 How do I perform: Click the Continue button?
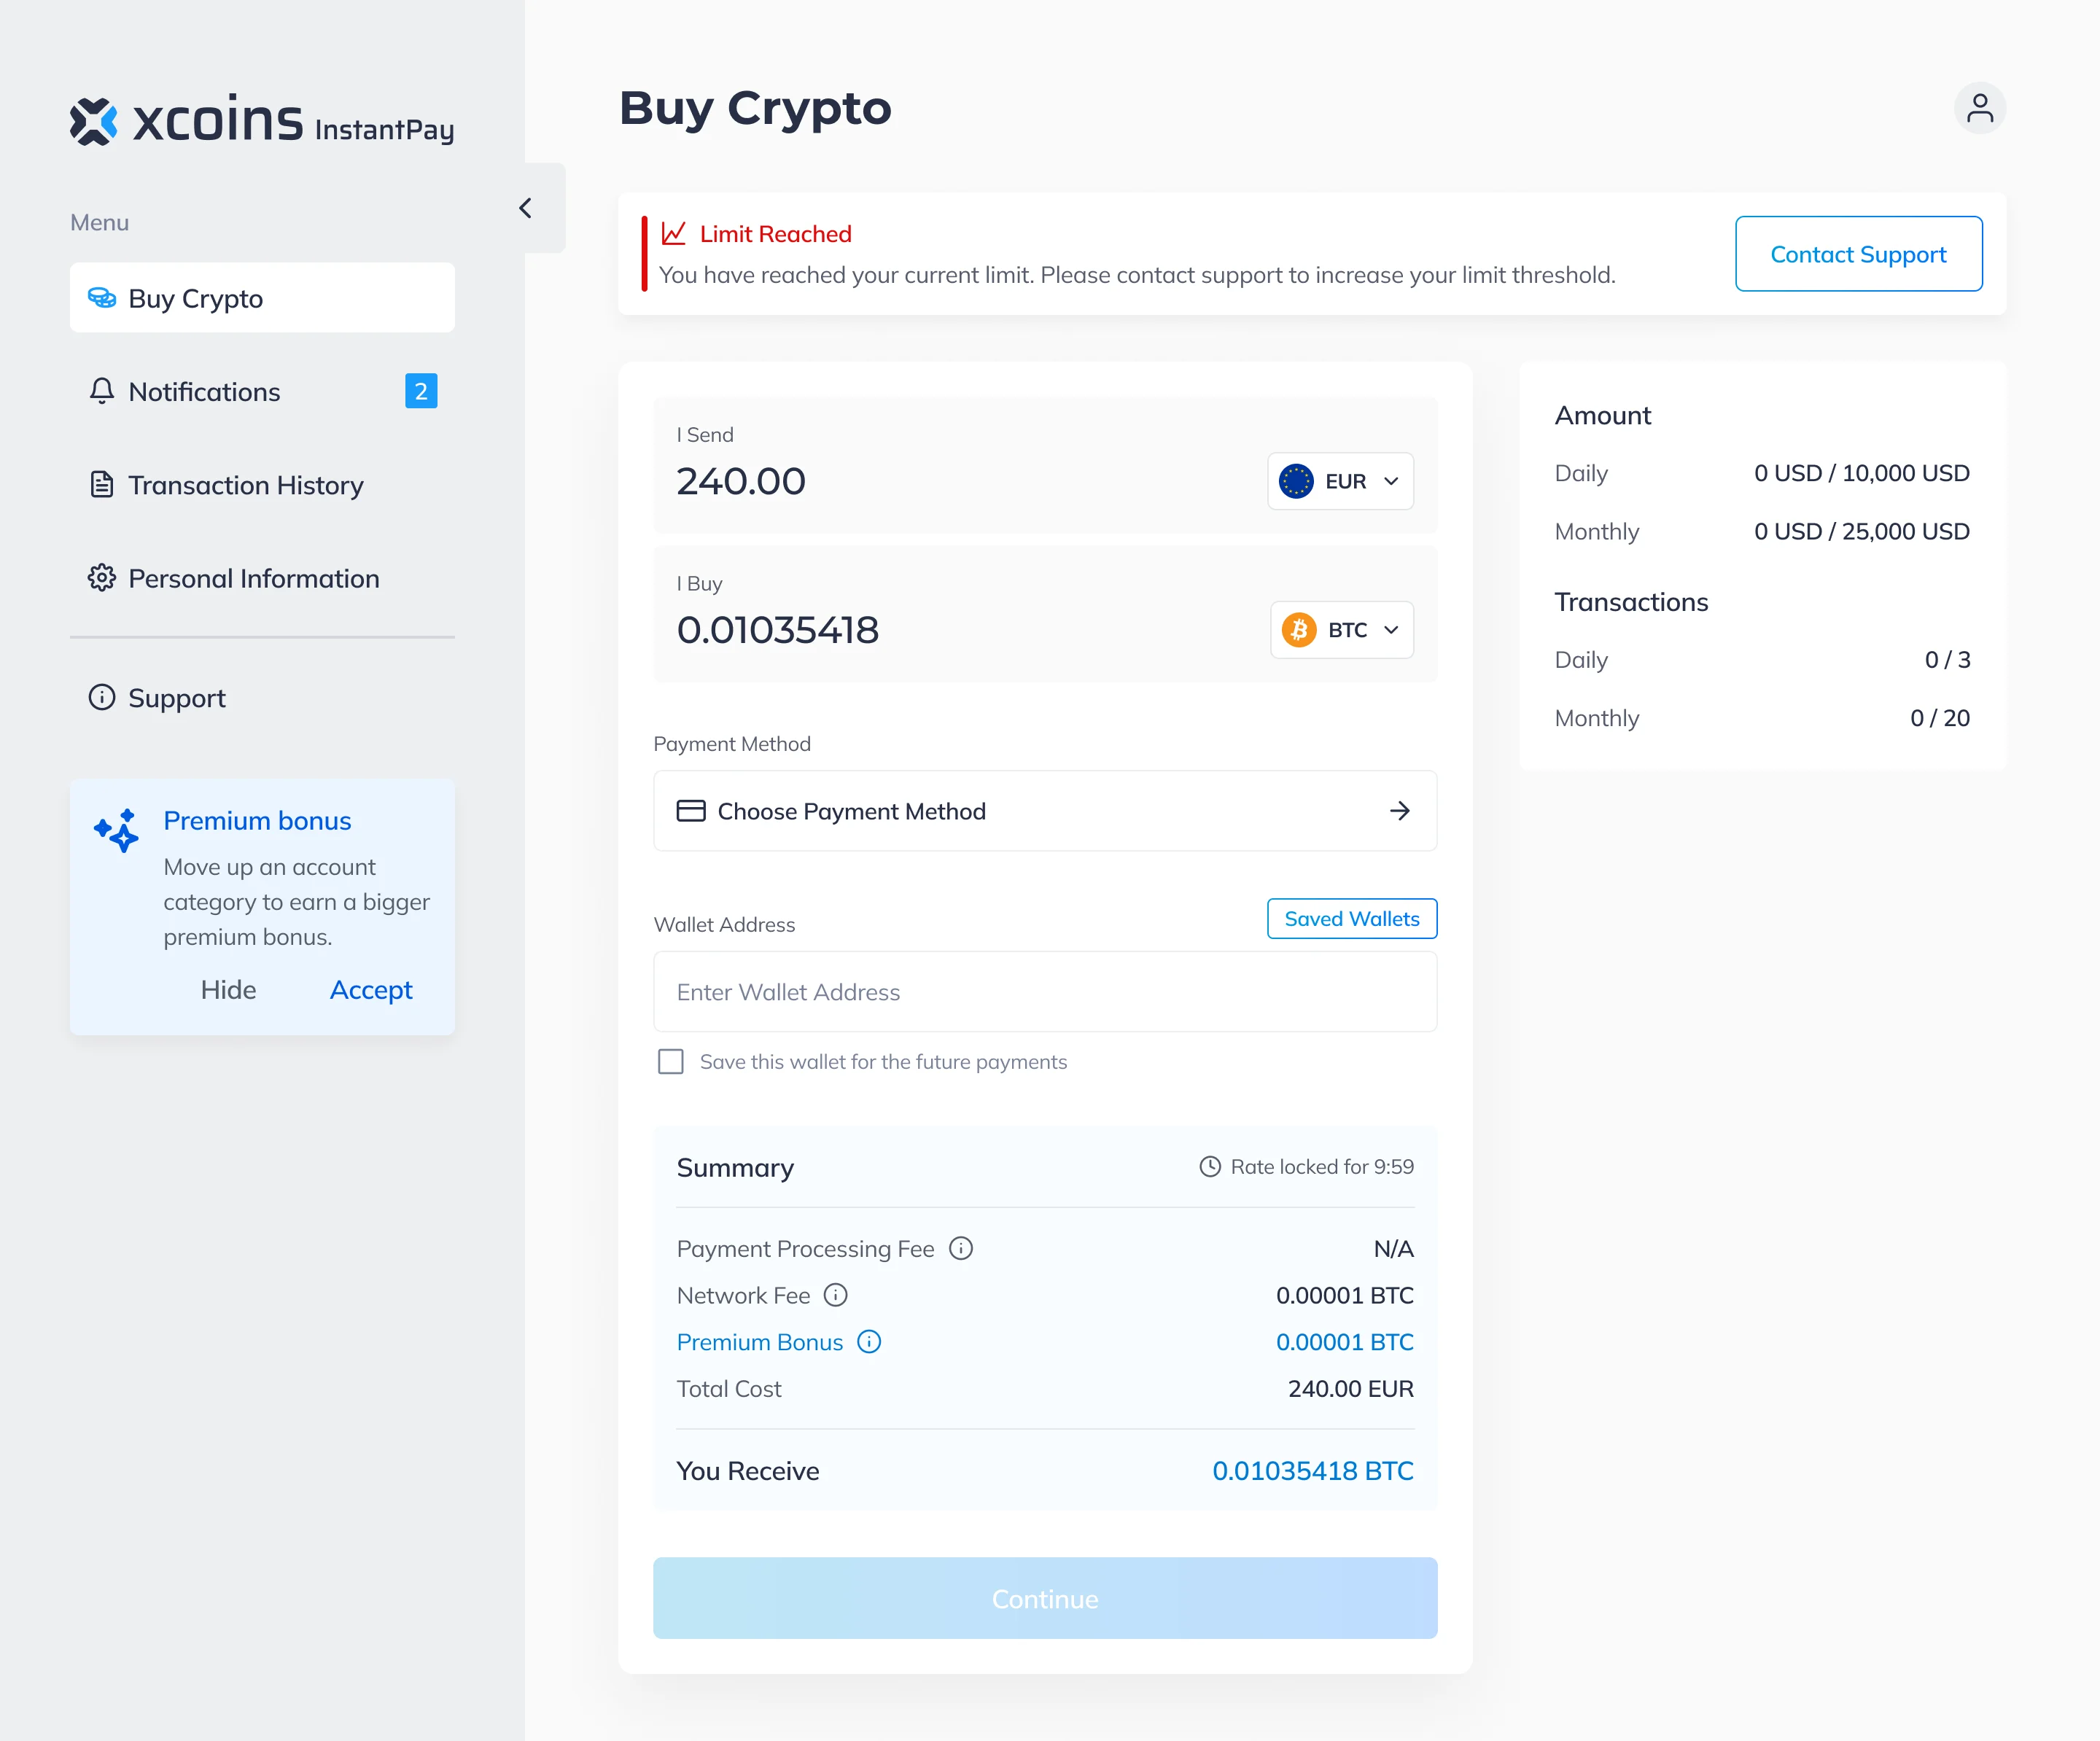pyautogui.click(x=1045, y=1598)
